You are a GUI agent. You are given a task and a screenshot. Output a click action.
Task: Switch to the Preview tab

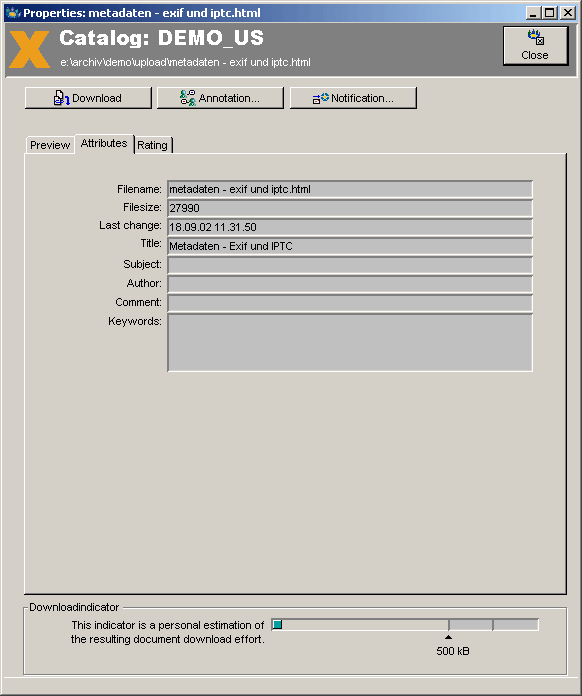(x=50, y=145)
